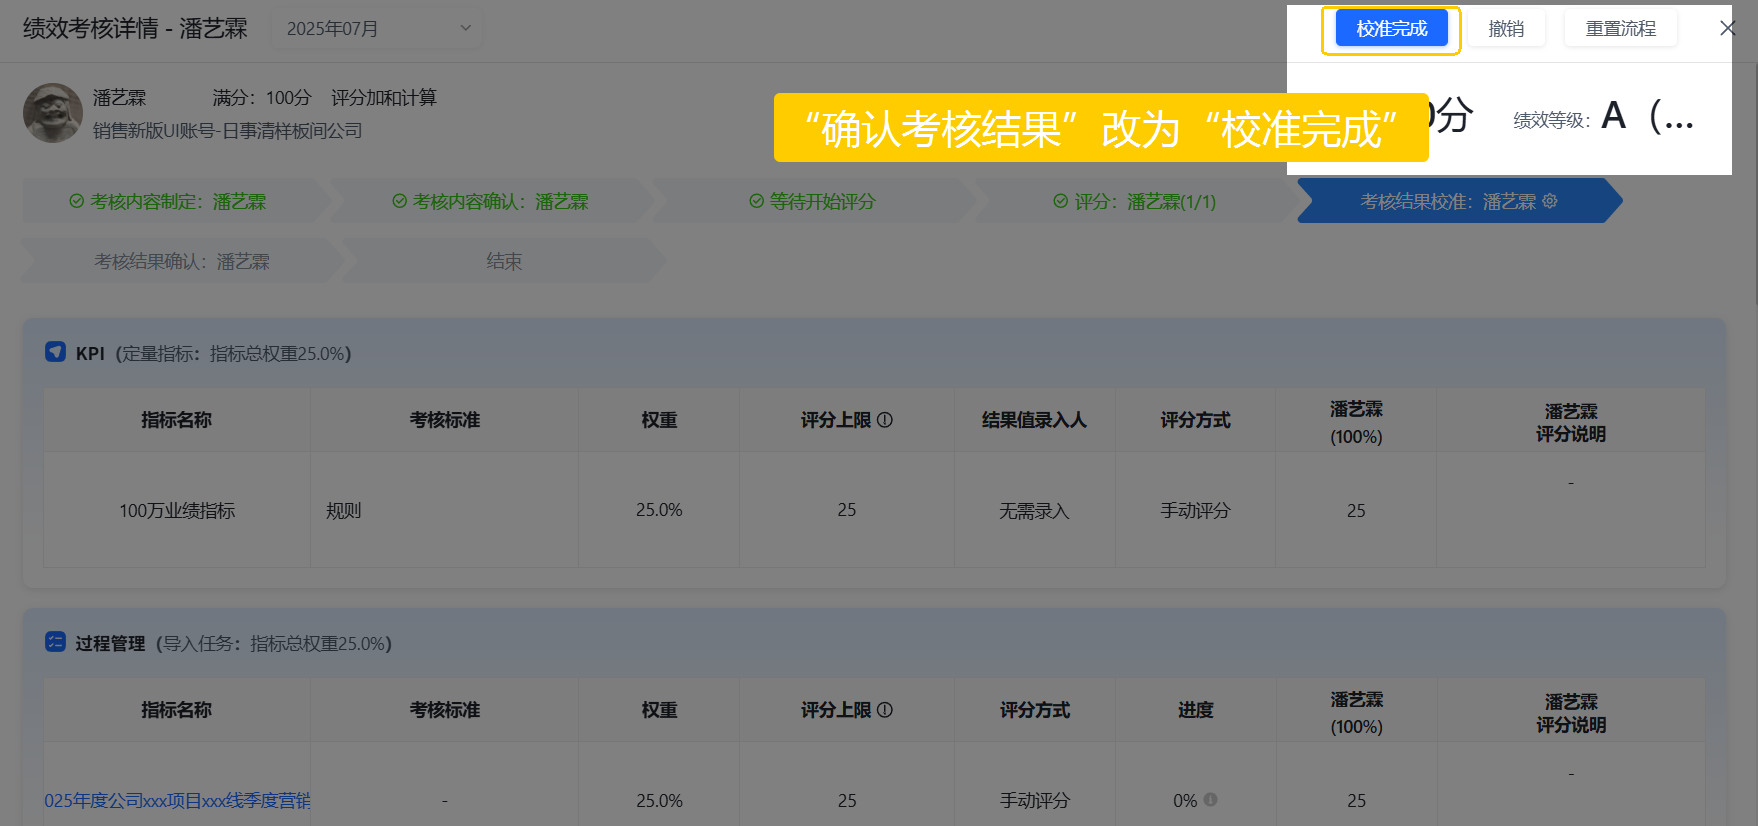The image size is (1758, 826).
Task: Click check icon on 评分 step
Action: pos(1060,201)
